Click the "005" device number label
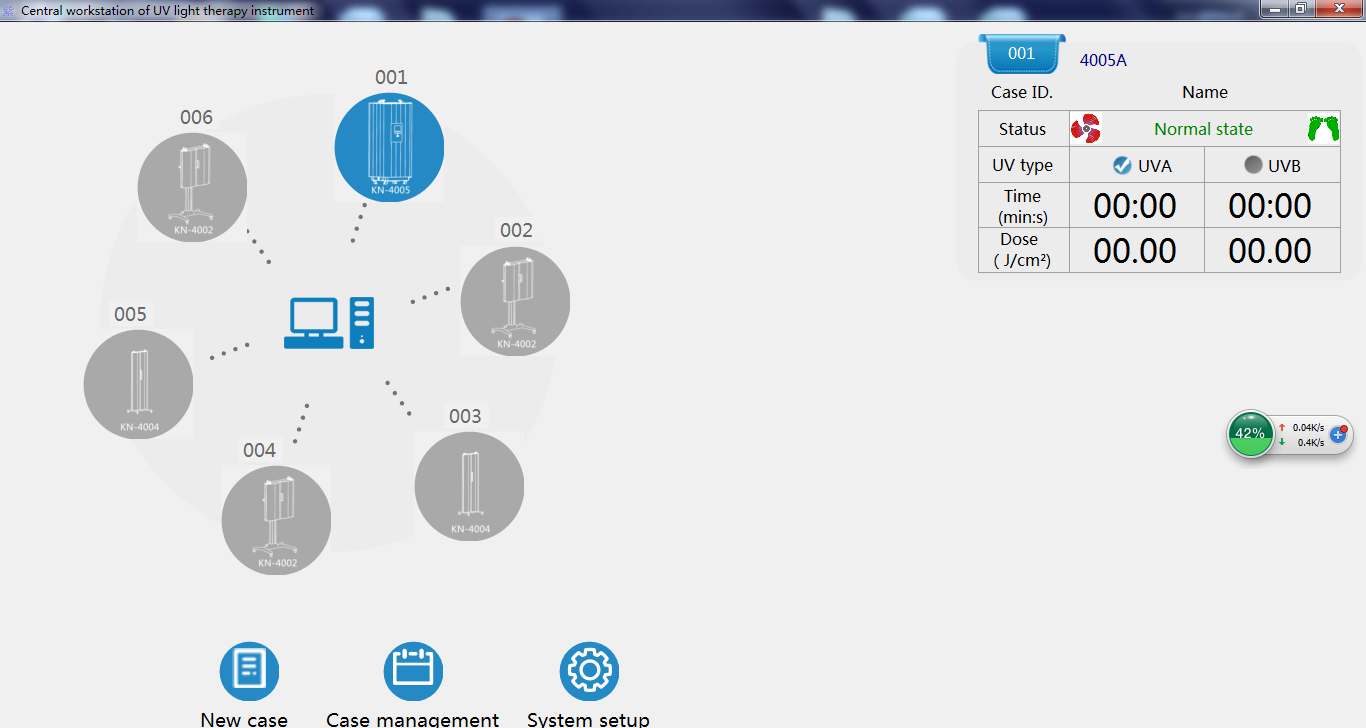Viewport: 1366px width, 728px height. (x=130, y=314)
